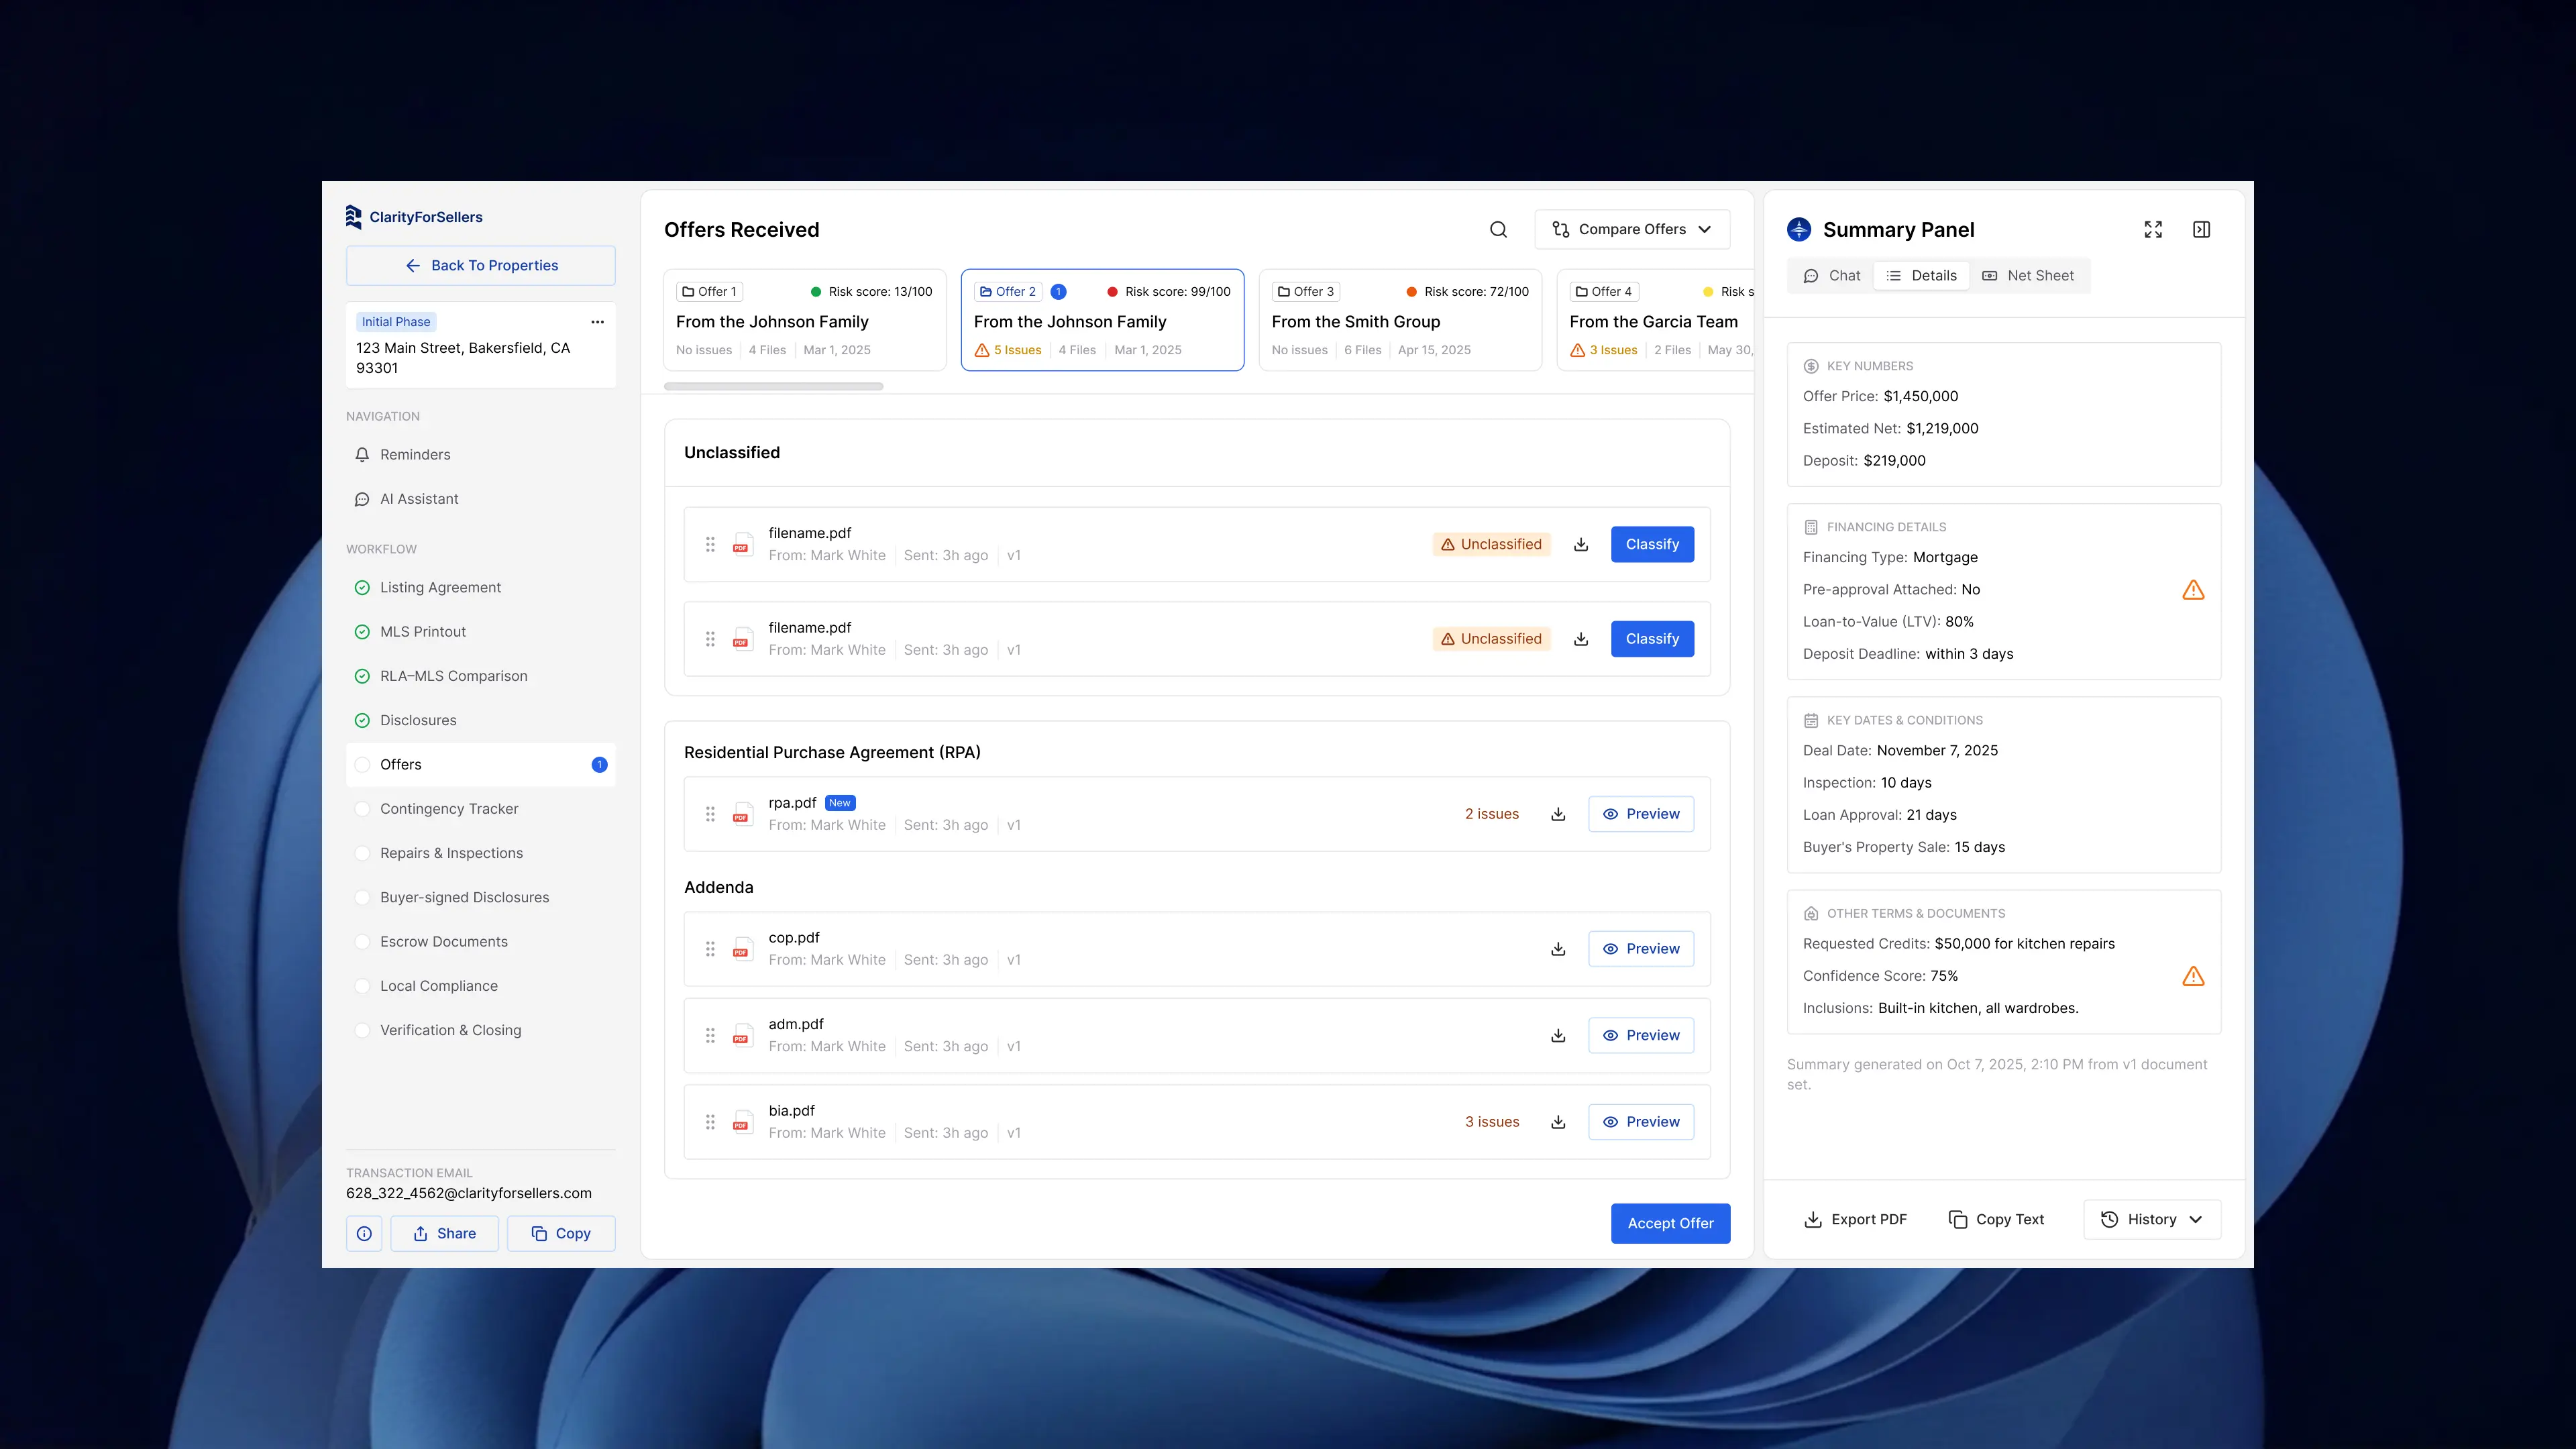This screenshot has width=2576, height=1449.
Task: Toggle the Listing Agreement completed checkmark
Action: 362,588
